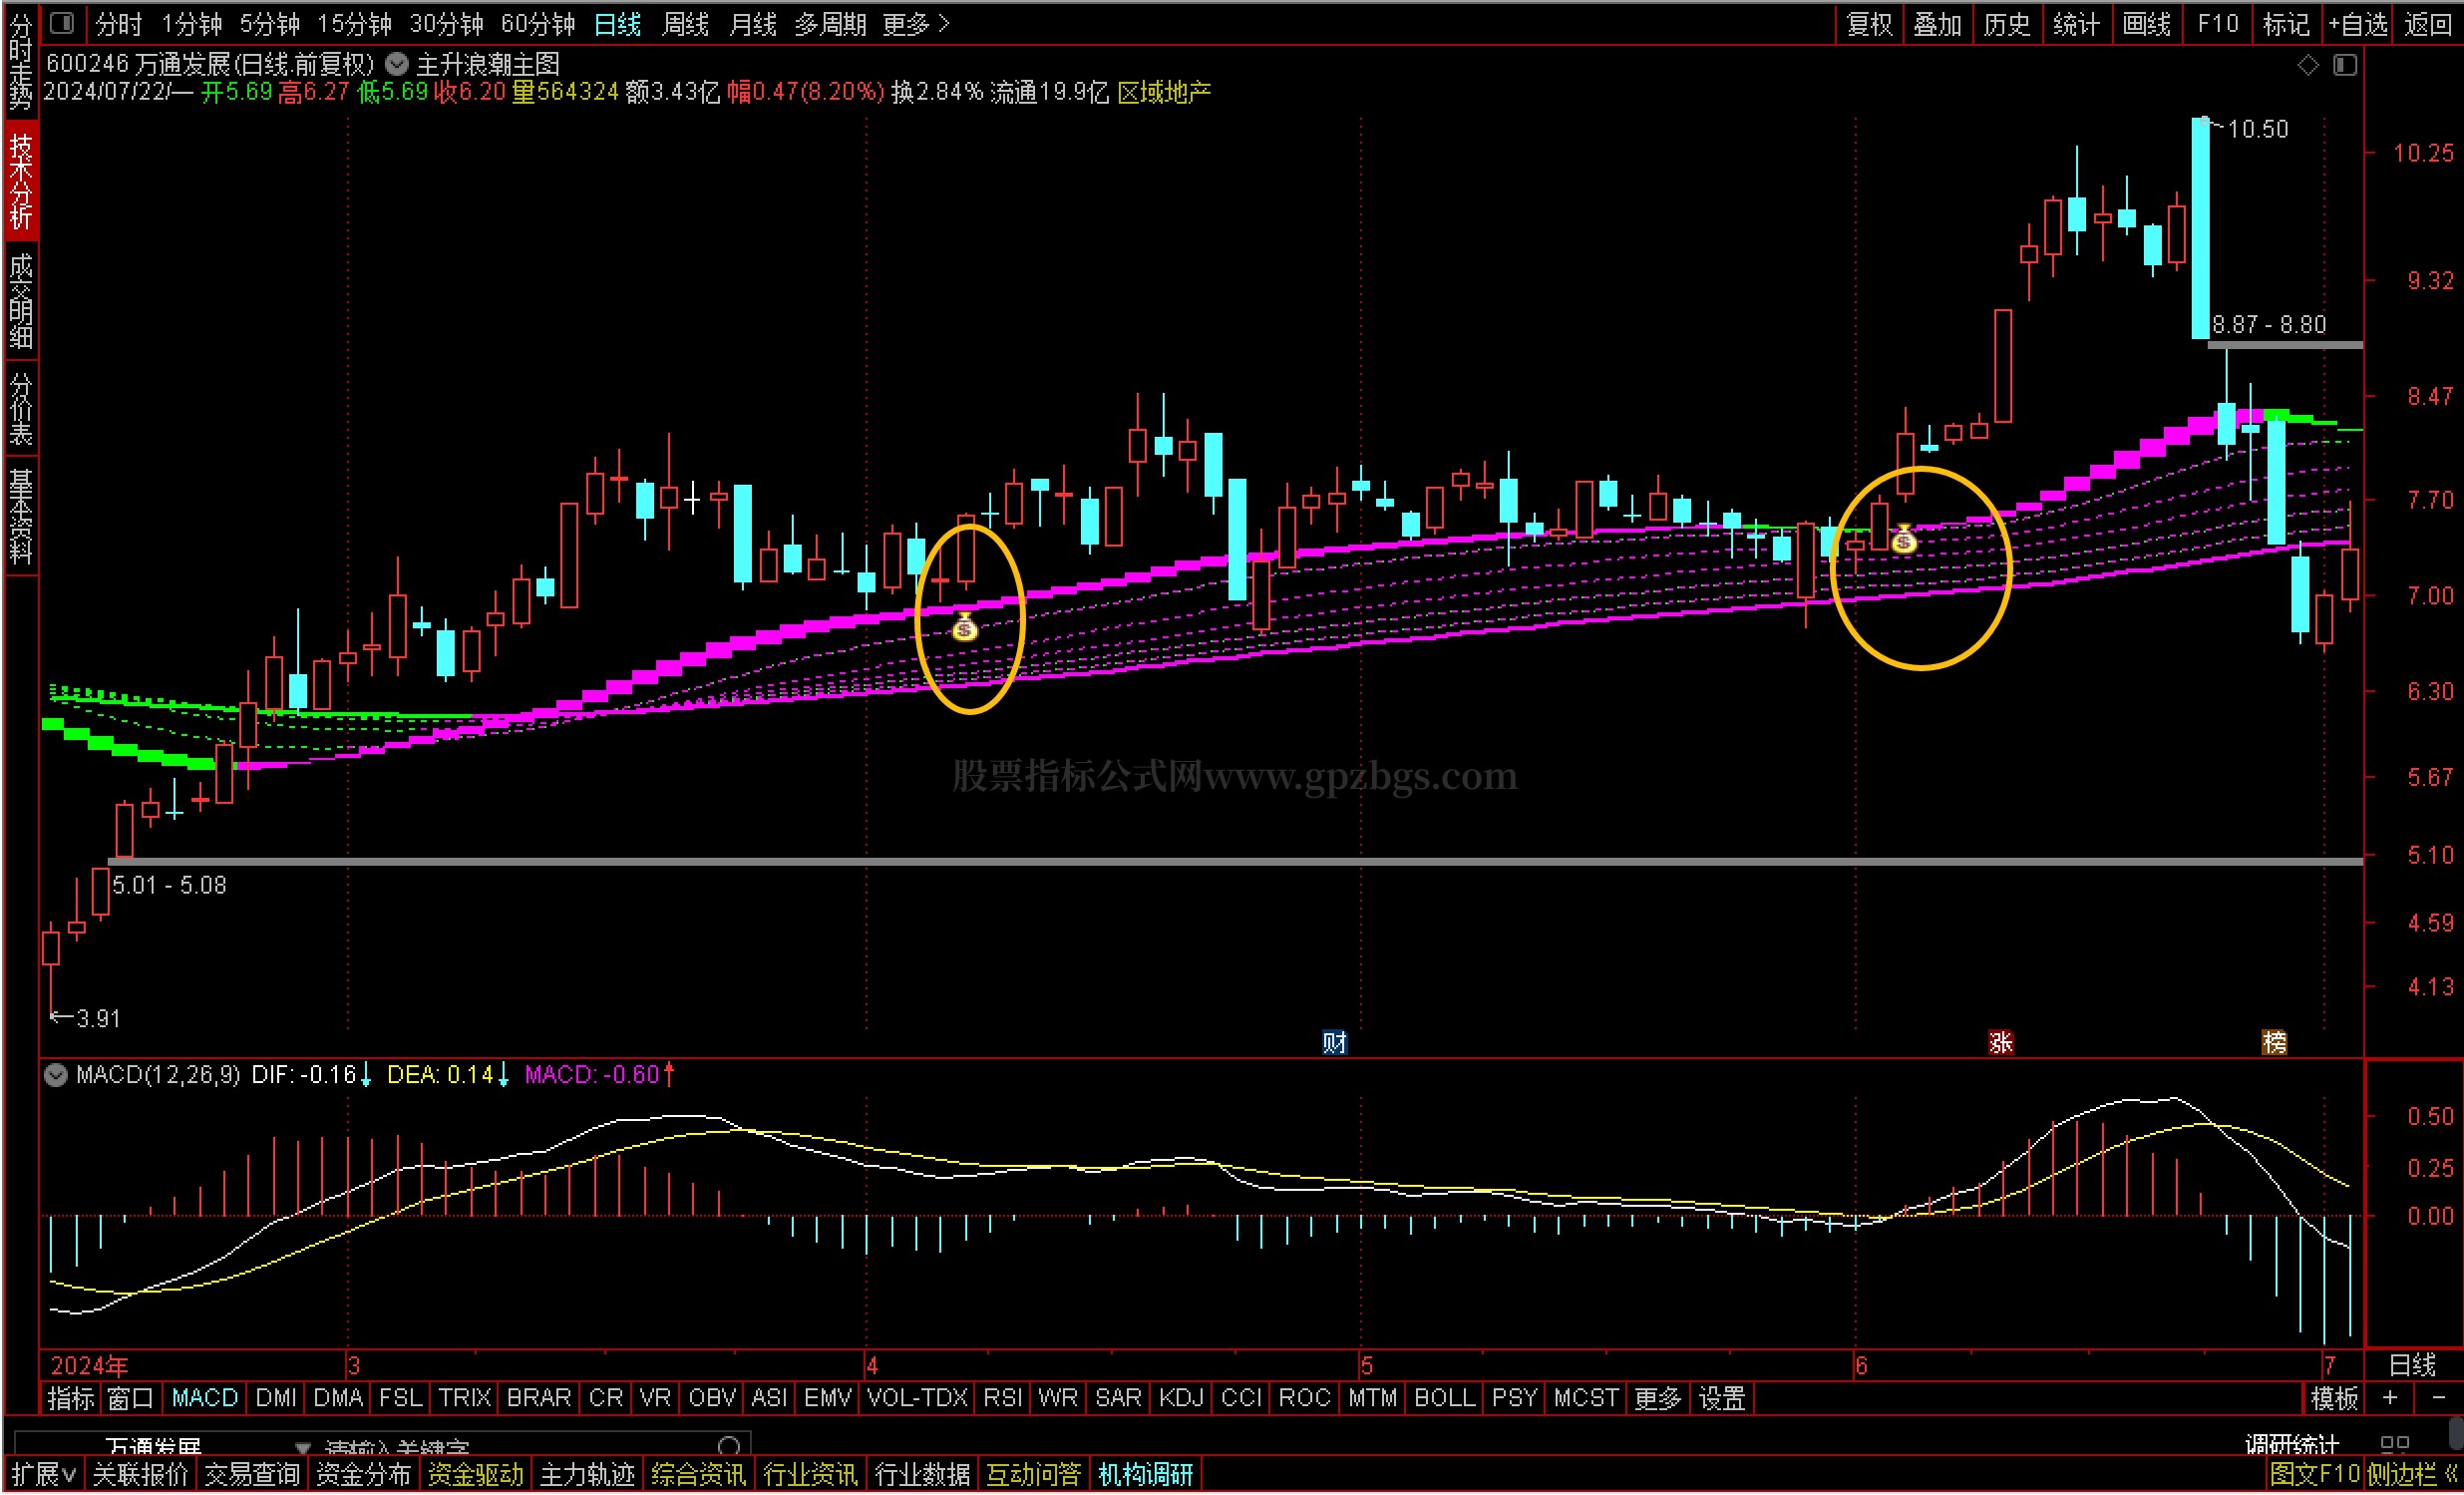Viewport: 2464px width, 1495px height.
Task: Select the DMI indicator tab
Action: click(x=276, y=1398)
